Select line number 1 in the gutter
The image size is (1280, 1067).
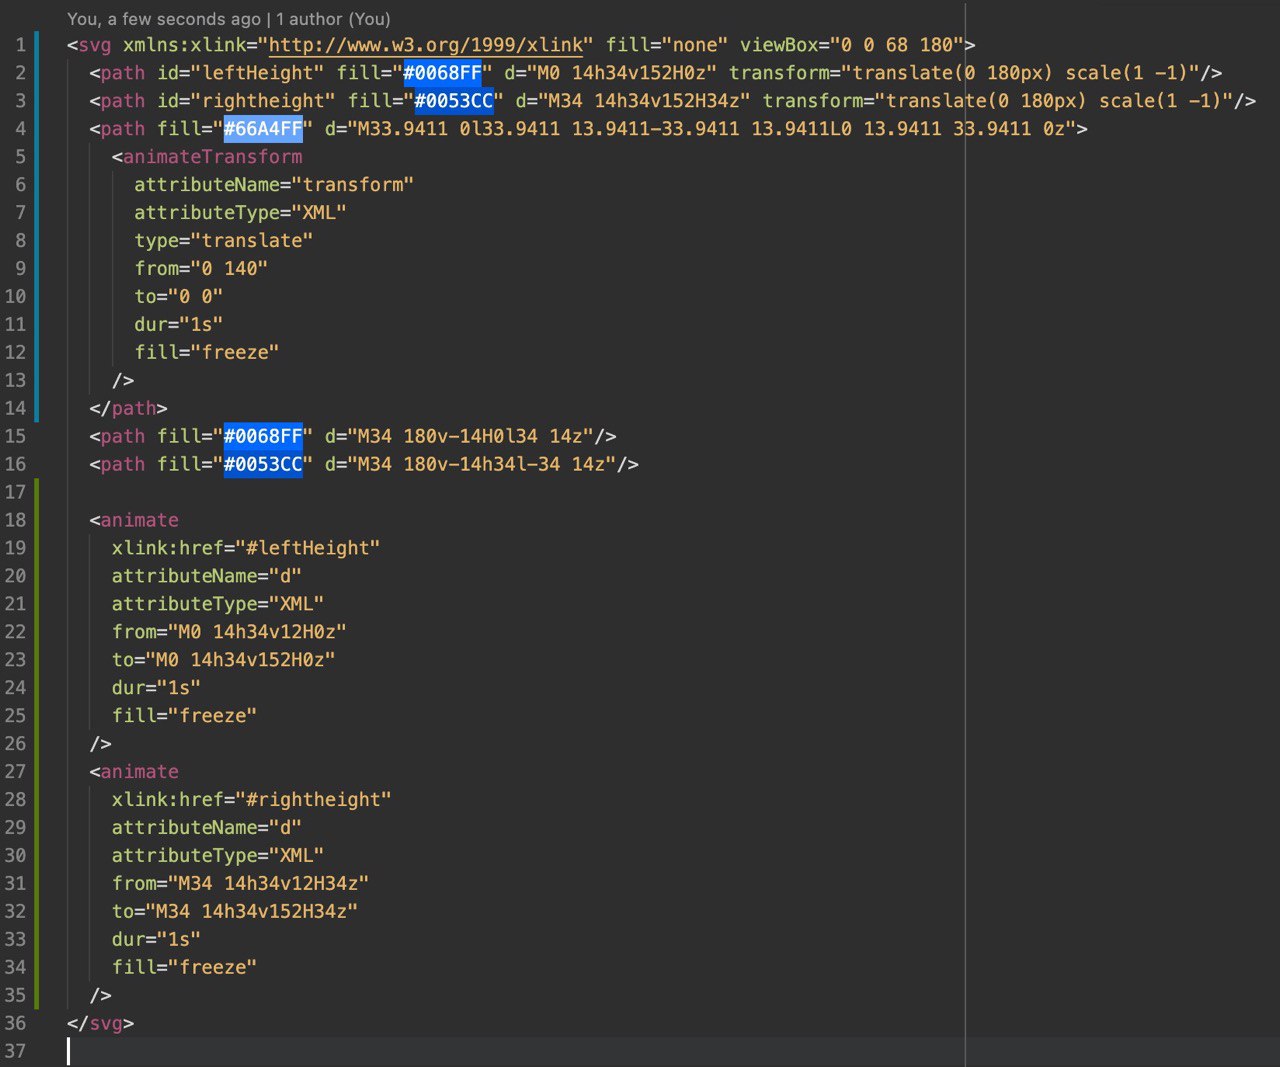(x=20, y=45)
